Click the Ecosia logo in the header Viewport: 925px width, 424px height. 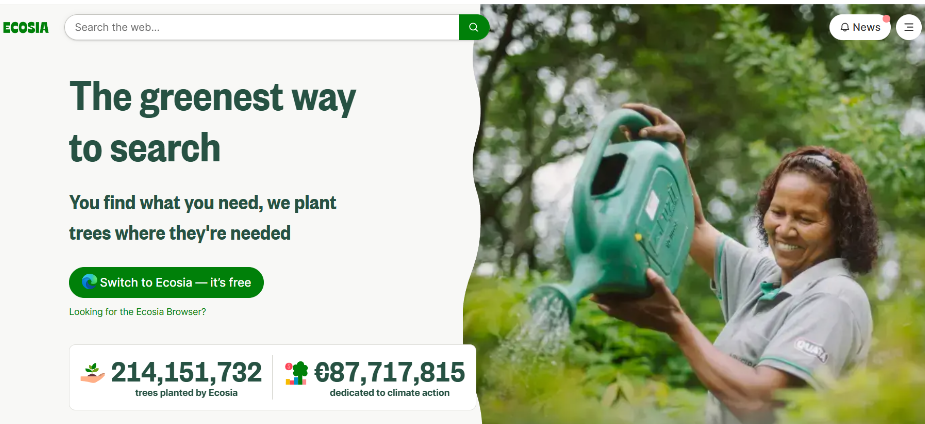tap(26, 28)
